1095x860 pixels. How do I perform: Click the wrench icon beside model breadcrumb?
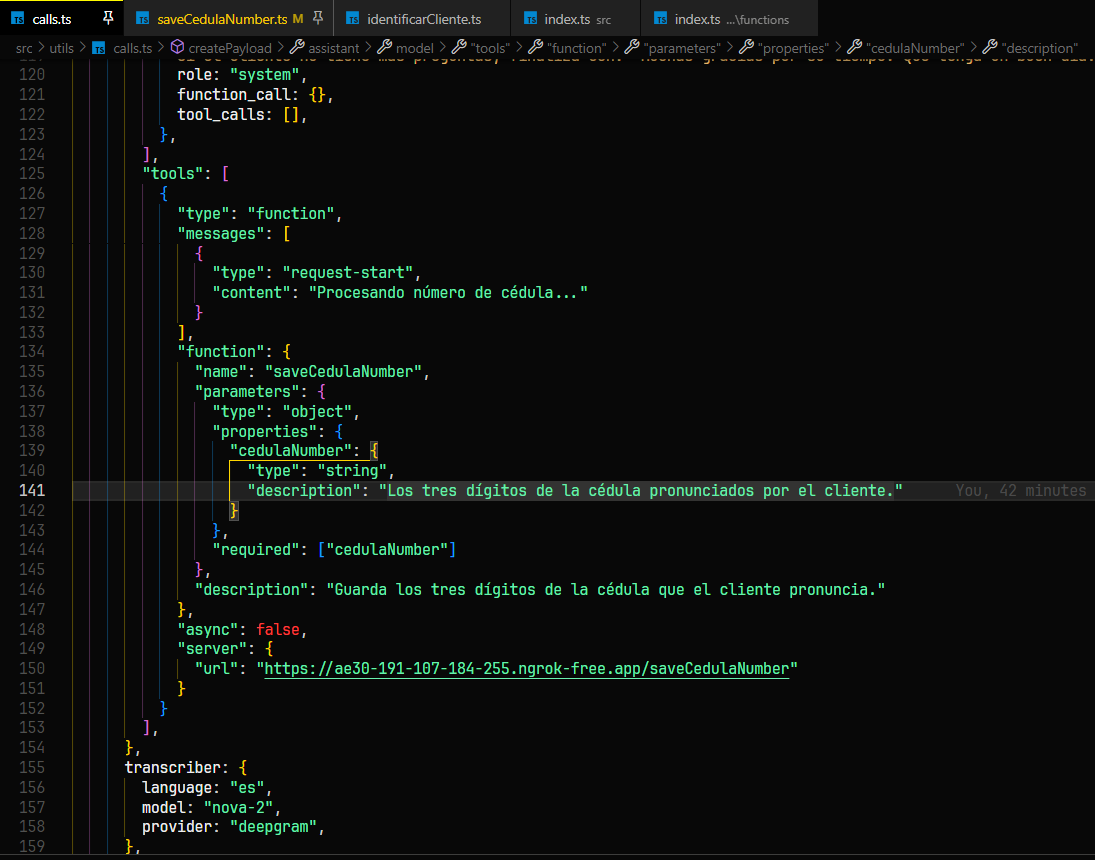(x=384, y=48)
